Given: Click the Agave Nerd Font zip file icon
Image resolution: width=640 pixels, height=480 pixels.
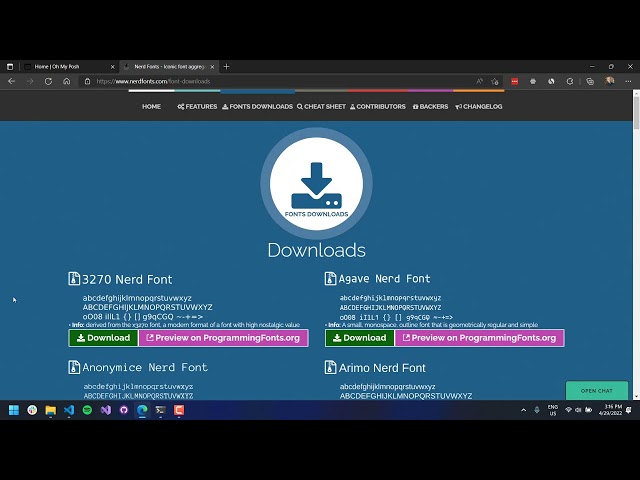Looking at the screenshot, I should [330, 279].
